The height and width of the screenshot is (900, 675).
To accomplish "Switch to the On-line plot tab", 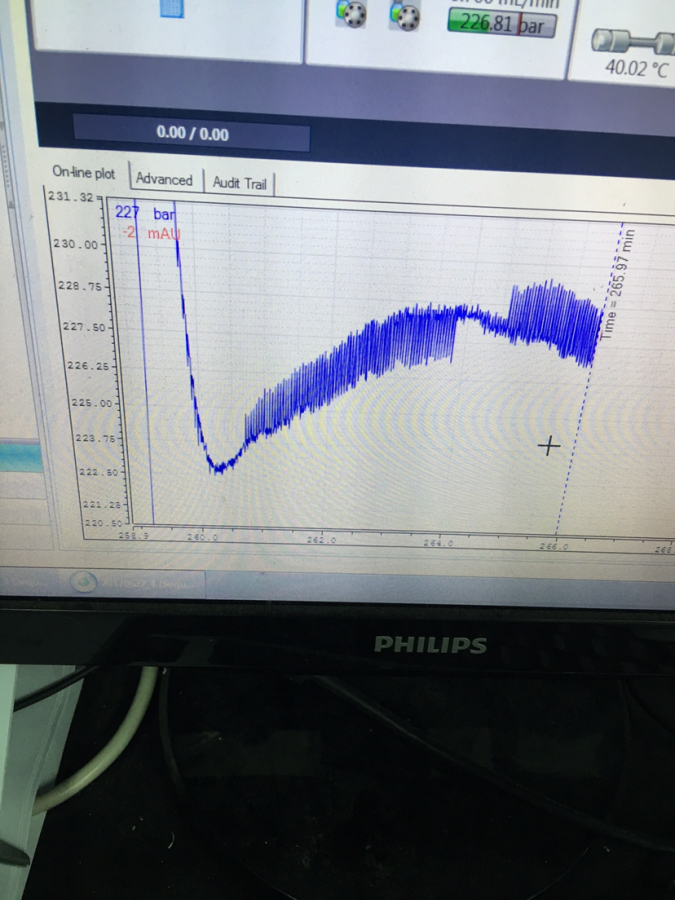I will coord(84,172).
